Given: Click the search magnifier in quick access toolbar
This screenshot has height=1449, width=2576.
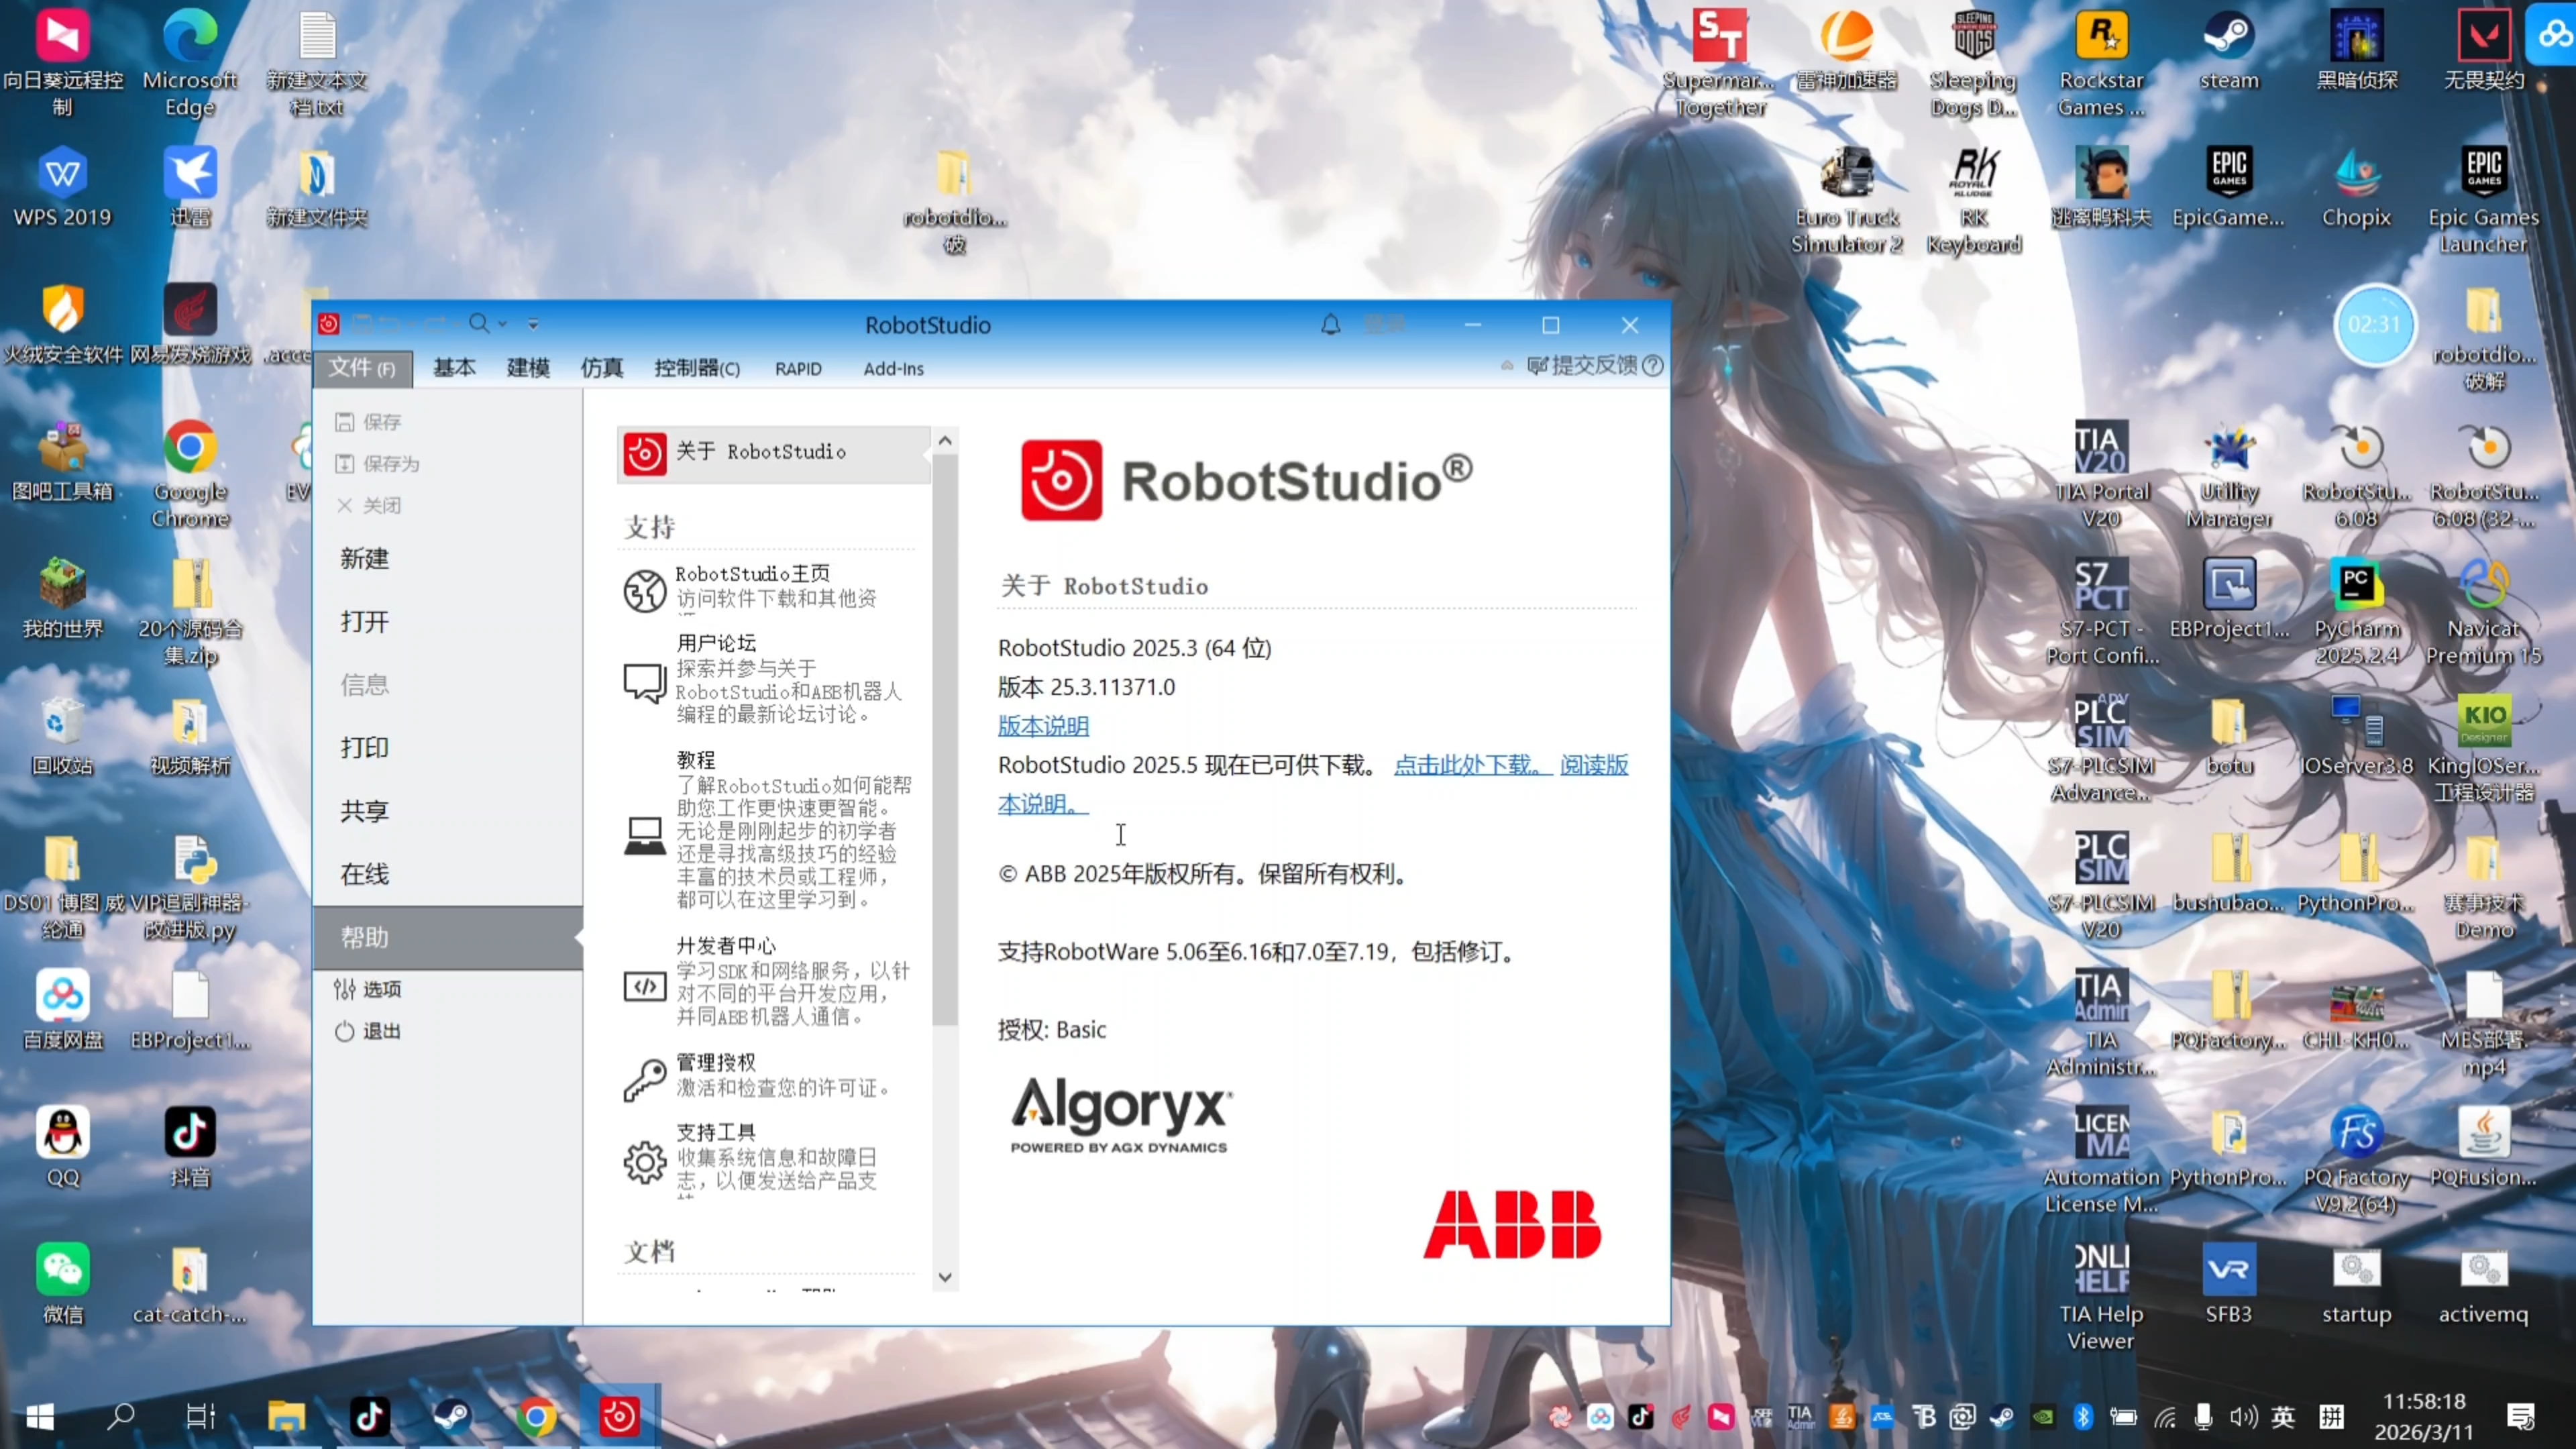Looking at the screenshot, I should click(x=479, y=323).
